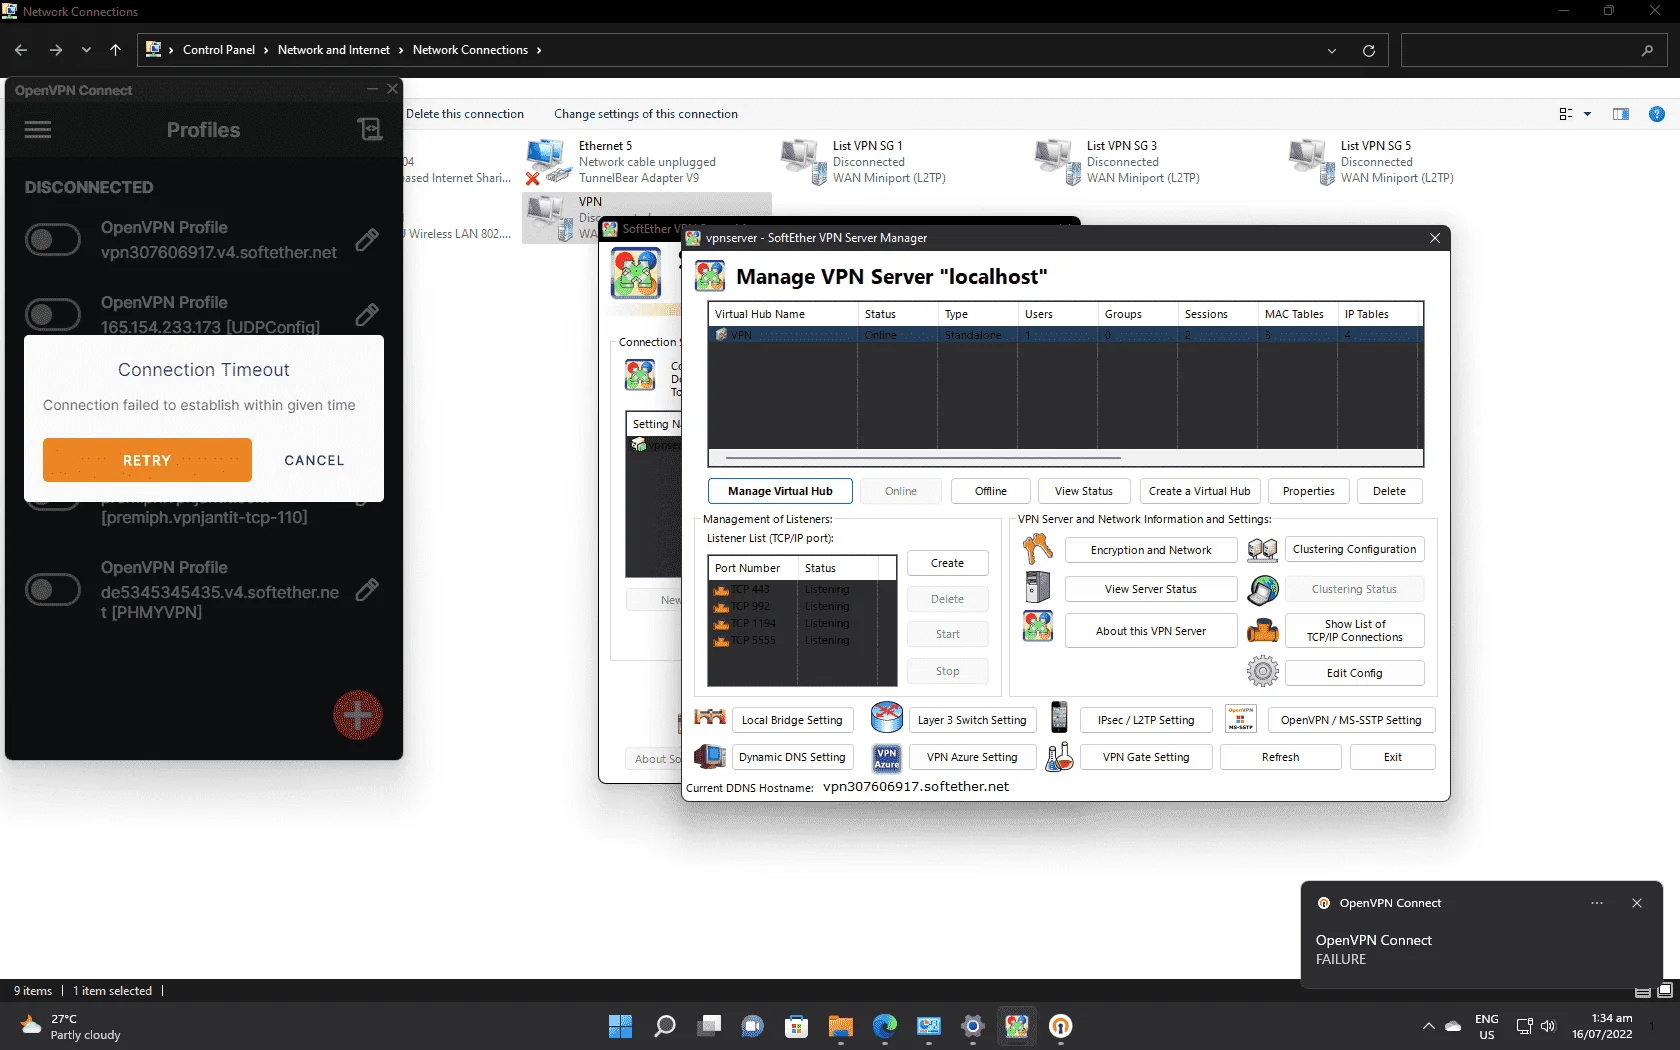Click the Clustering Status globe icon
This screenshot has width=1680, height=1050.
[1263, 590]
